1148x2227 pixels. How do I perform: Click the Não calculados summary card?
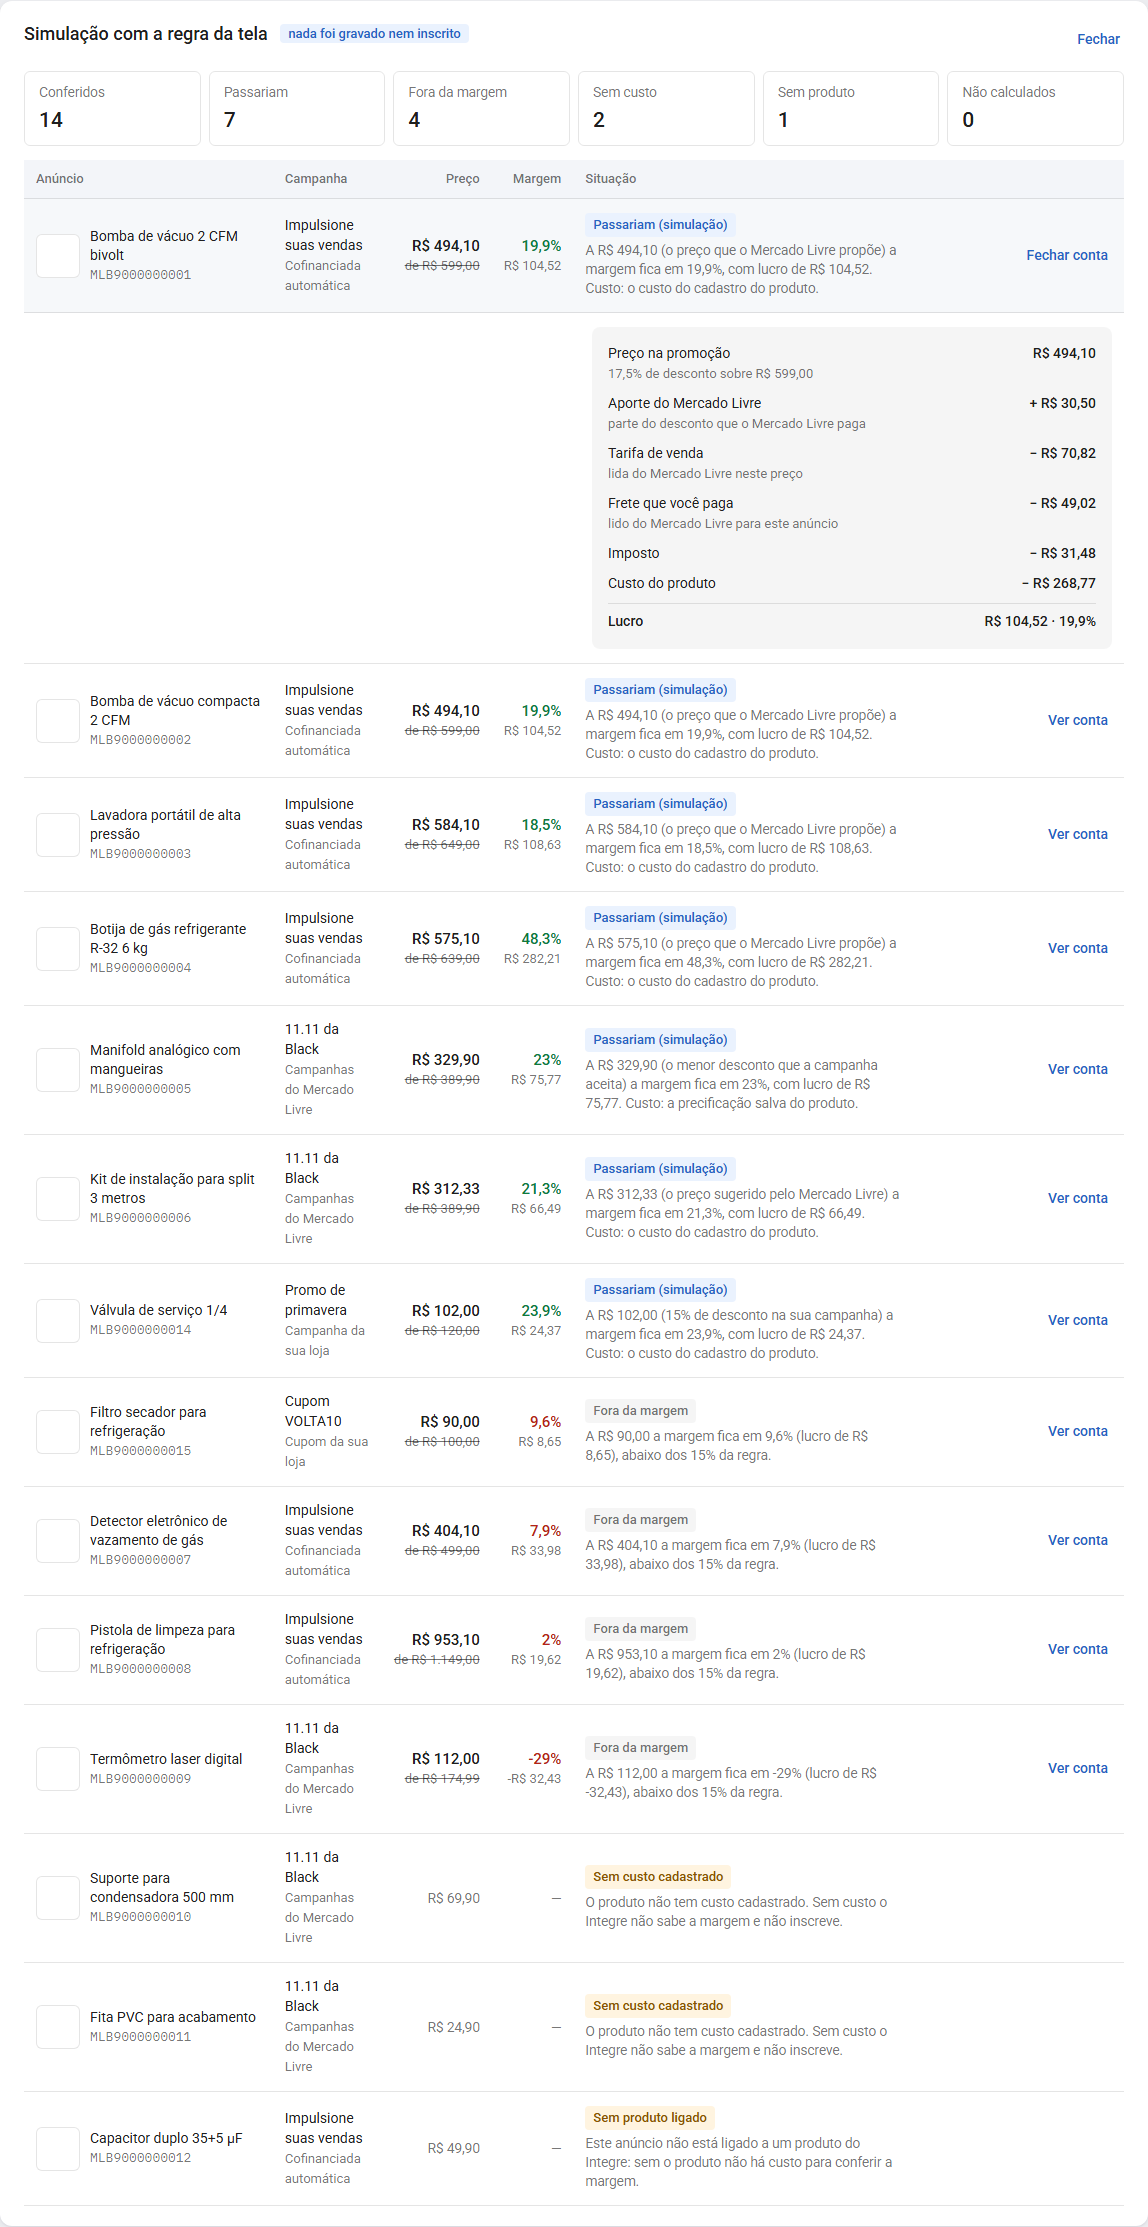click(1035, 108)
